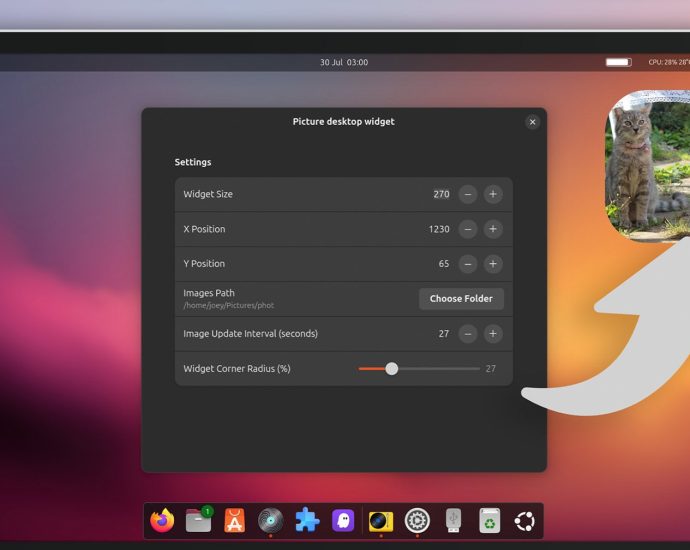Open the gear-with-play icon in dock
The height and width of the screenshot is (550, 690).
(x=417, y=521)
